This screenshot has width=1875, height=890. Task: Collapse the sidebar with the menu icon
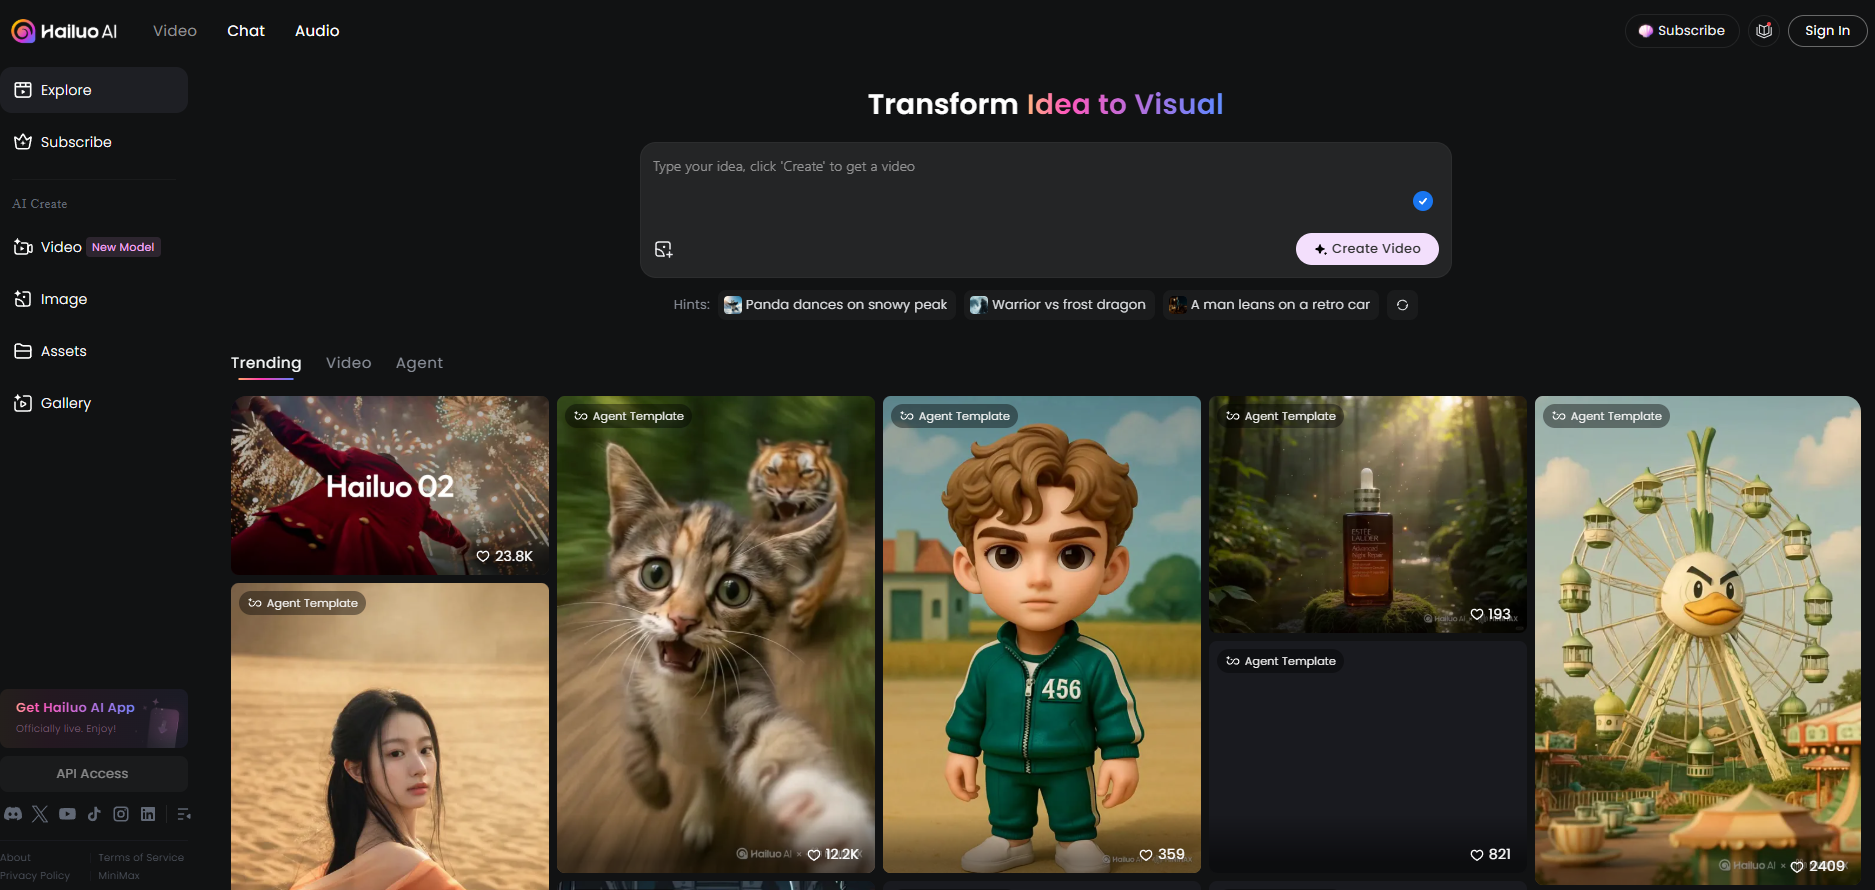click(183, 814)
